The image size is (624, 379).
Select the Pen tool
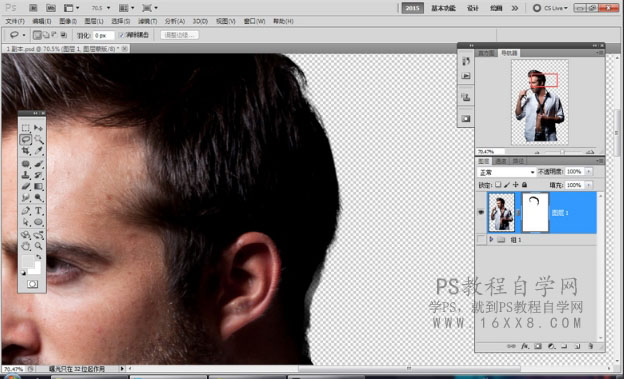coord(26,211)
